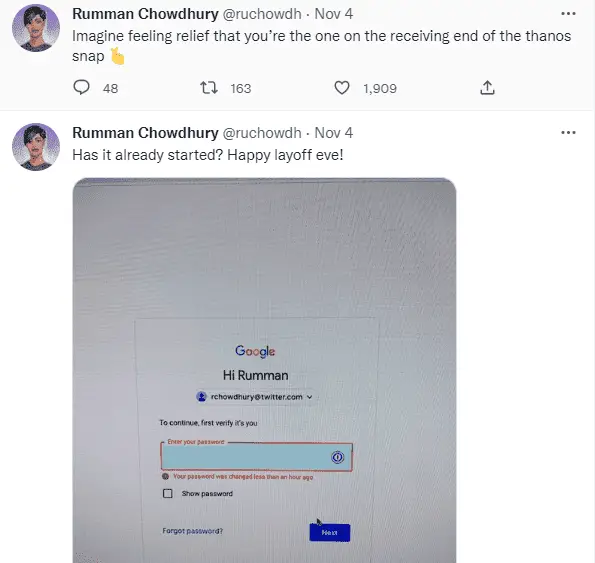Click reply icon on thanos snap tweet
The width and height of the screenshot is (595, 563).
point(81,88)
